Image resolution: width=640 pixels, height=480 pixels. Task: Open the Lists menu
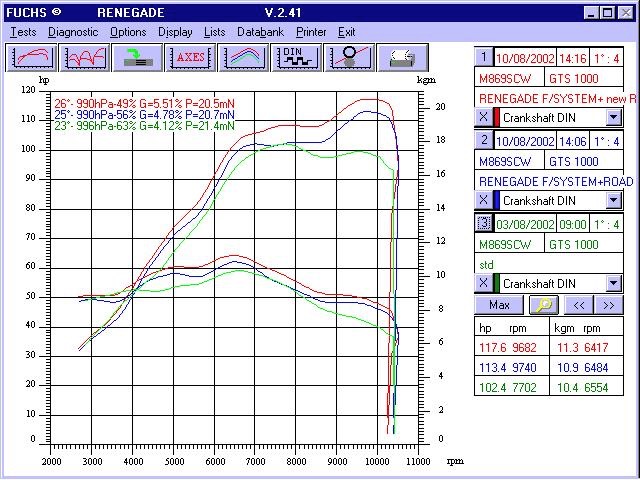point(215,32)
